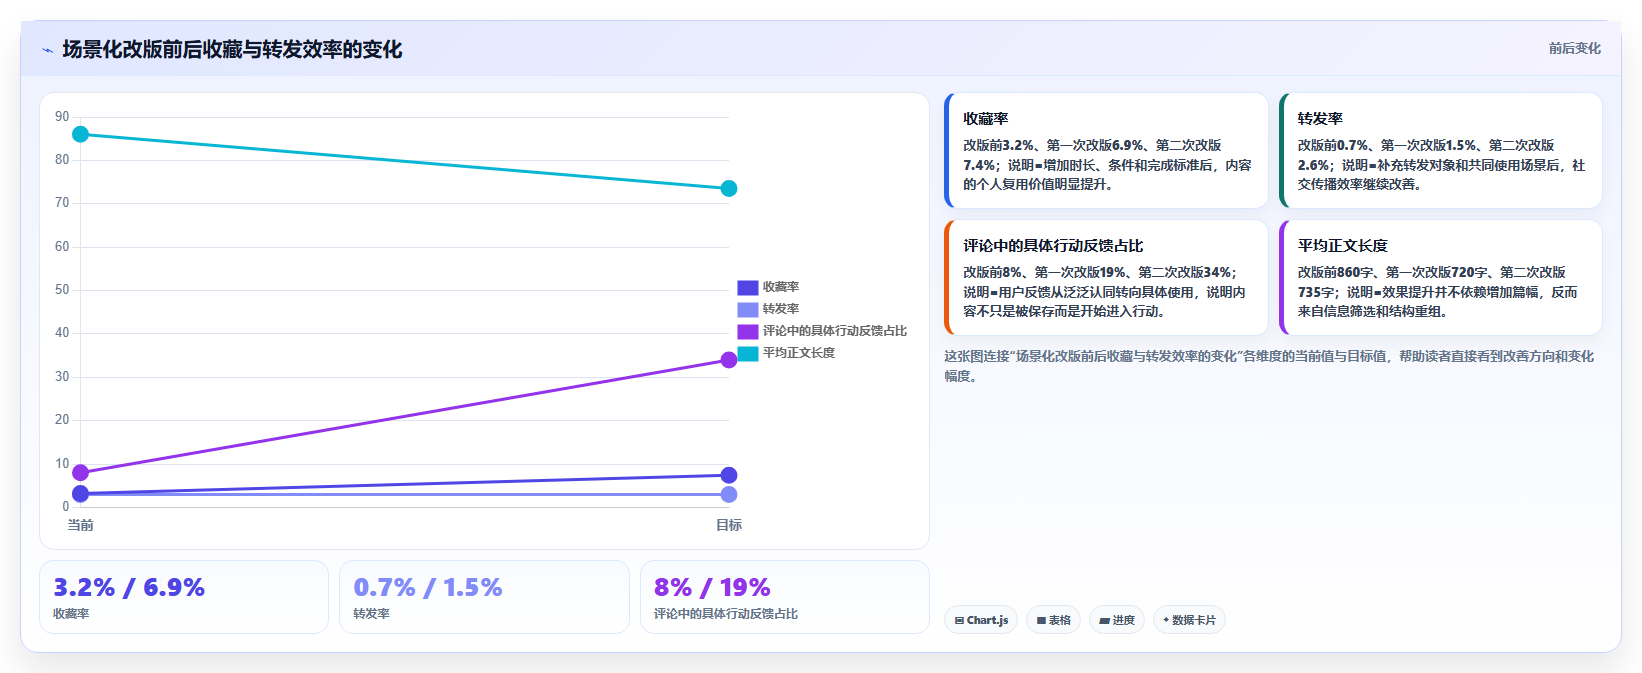This screenshot has width=1642, height=673.
Task: Click the purple 评论反馈占比 data point at 目标
Action: pos(729,360)
